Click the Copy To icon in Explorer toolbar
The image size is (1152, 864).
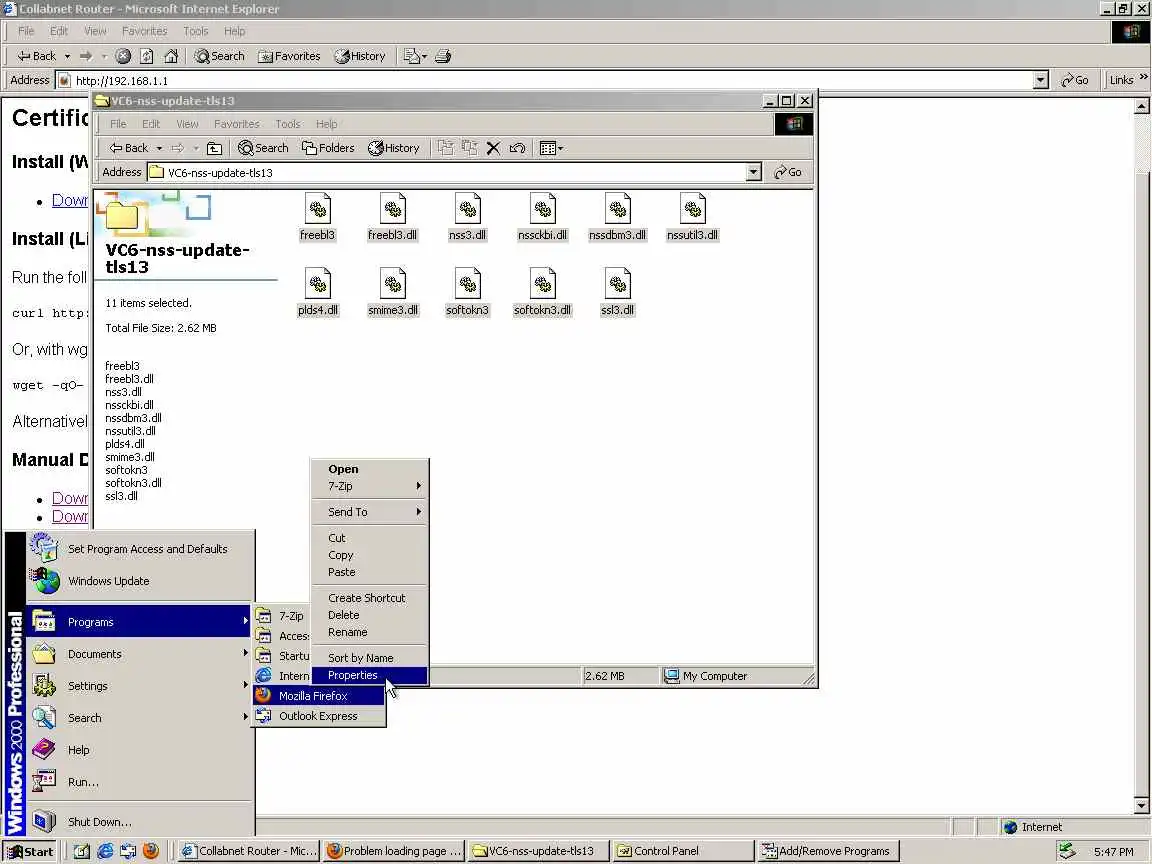(469, 148)
